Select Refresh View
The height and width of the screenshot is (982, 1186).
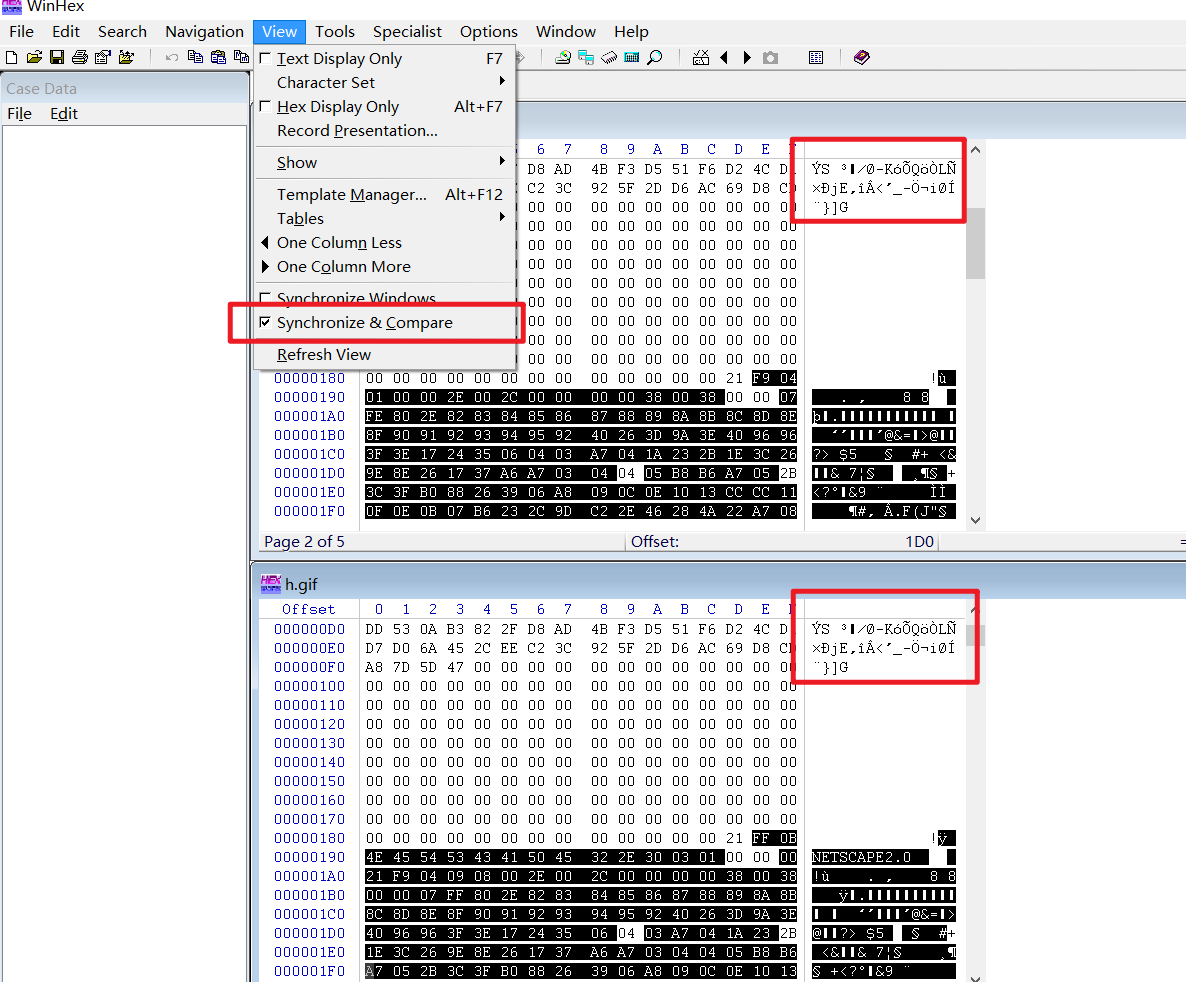click(x=384, y=355)
